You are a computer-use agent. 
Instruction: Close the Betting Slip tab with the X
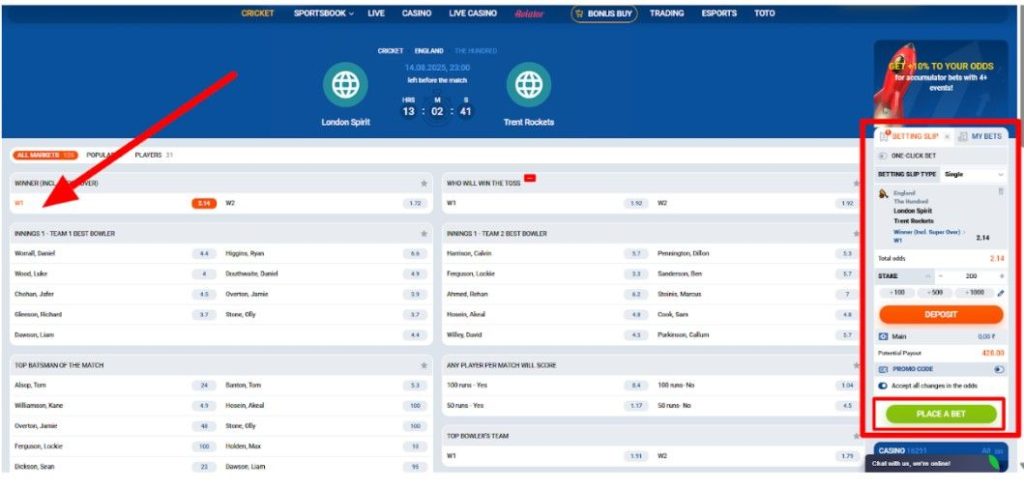[x=947, y=136]
